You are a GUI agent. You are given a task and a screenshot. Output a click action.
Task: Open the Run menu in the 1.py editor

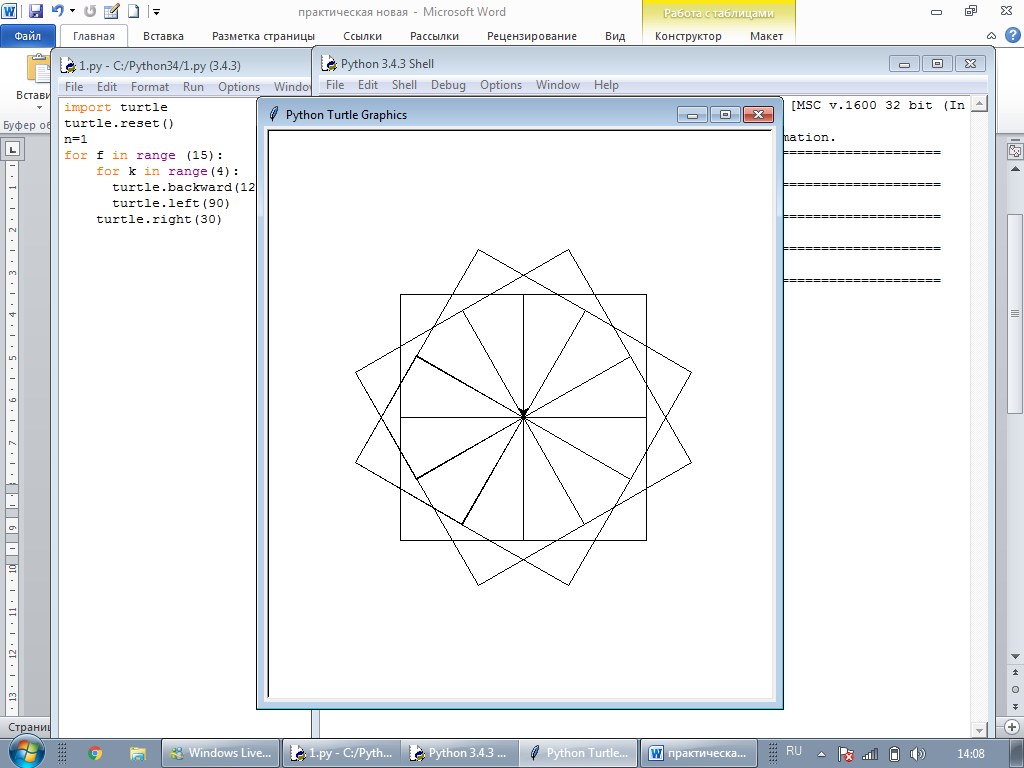click(x=193, y=87)
